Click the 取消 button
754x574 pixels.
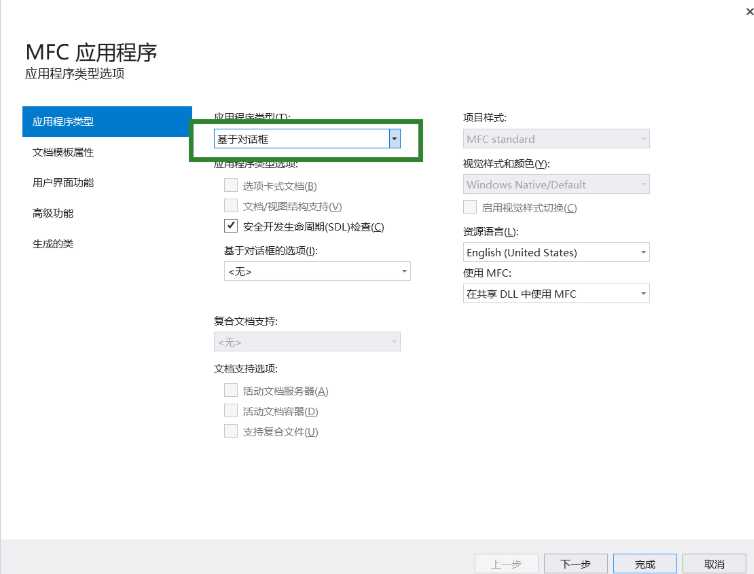pos(714,564)
